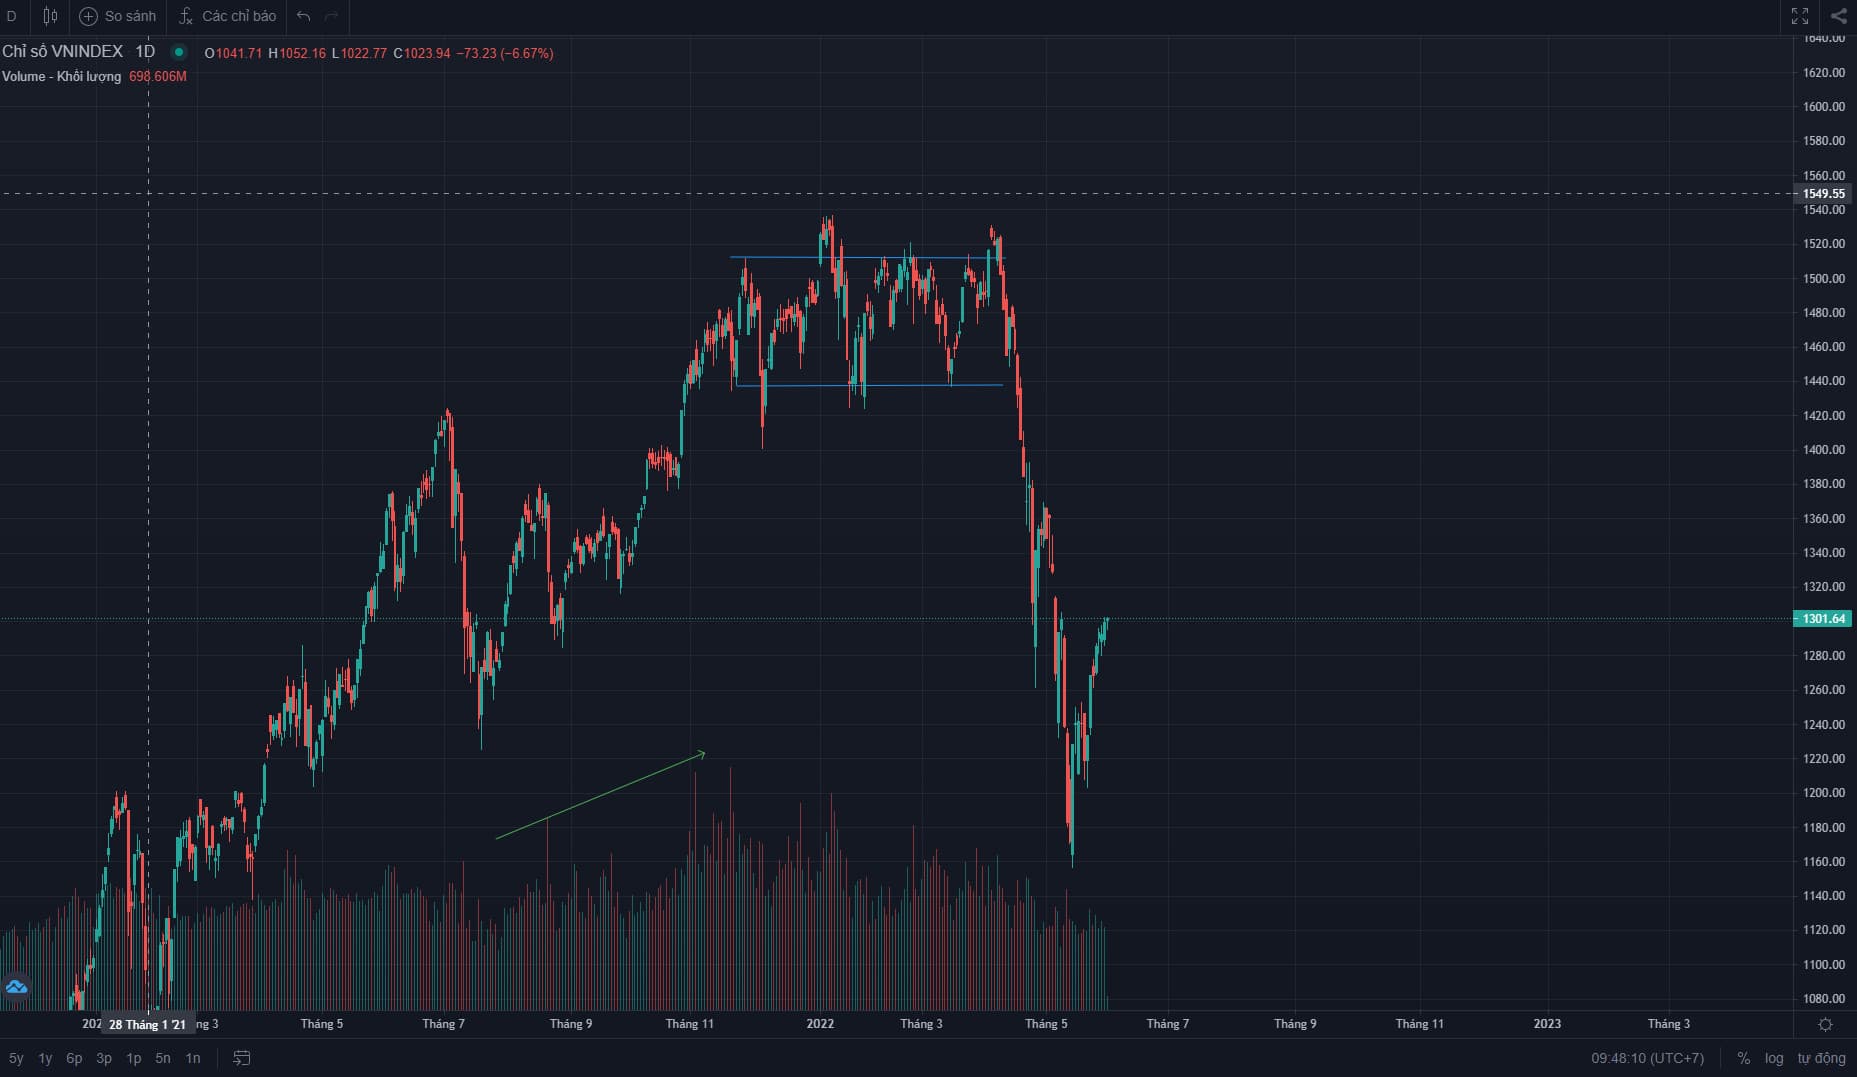Open the go-to-date calendar icon

pyautogui.click(x=241, y=1057)
